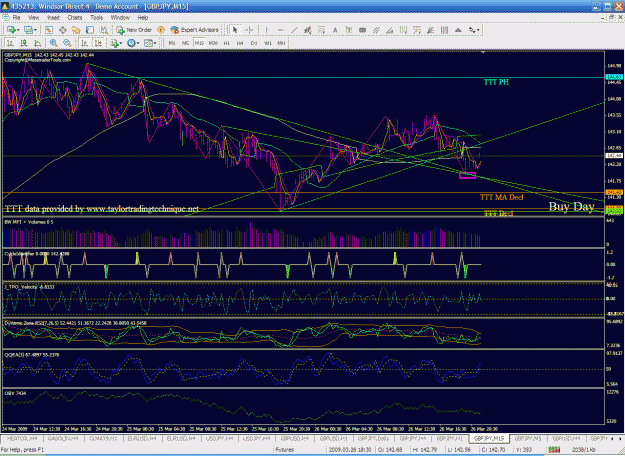Switch to bar chart display
The height and width of the screenshot is (456, 625).
pos(10,43)
